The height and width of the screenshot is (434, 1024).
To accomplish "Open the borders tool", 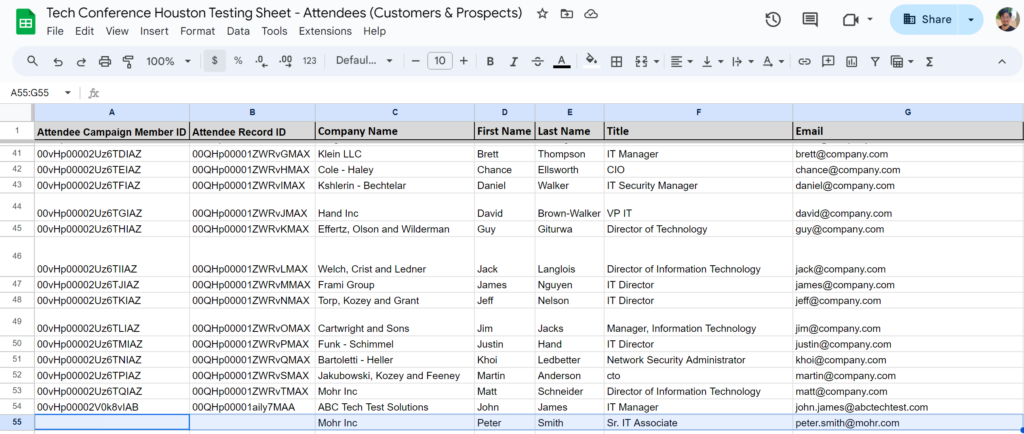I will click(616, 61).
